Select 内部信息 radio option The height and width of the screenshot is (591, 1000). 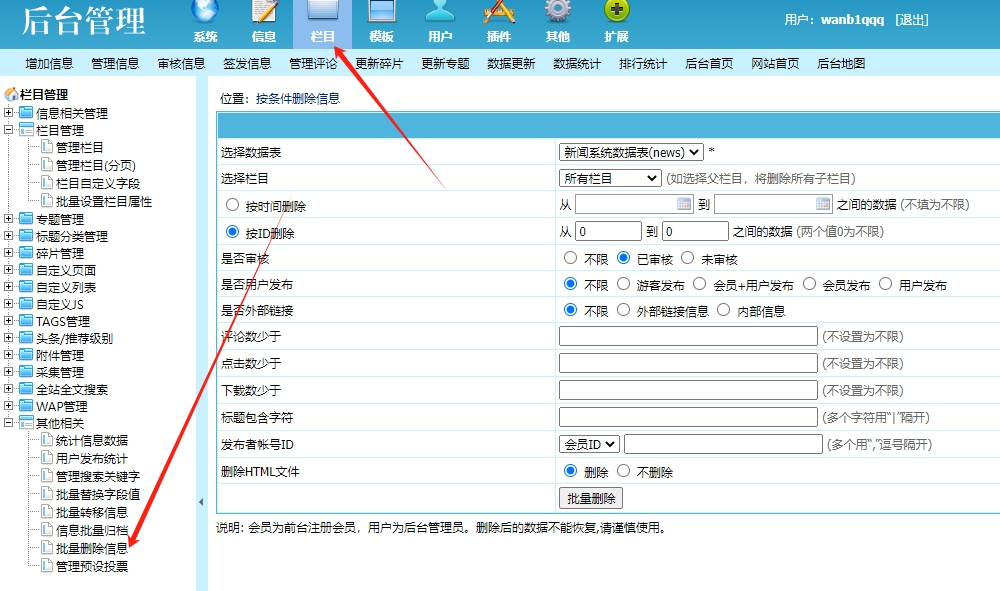pos(723,310)
